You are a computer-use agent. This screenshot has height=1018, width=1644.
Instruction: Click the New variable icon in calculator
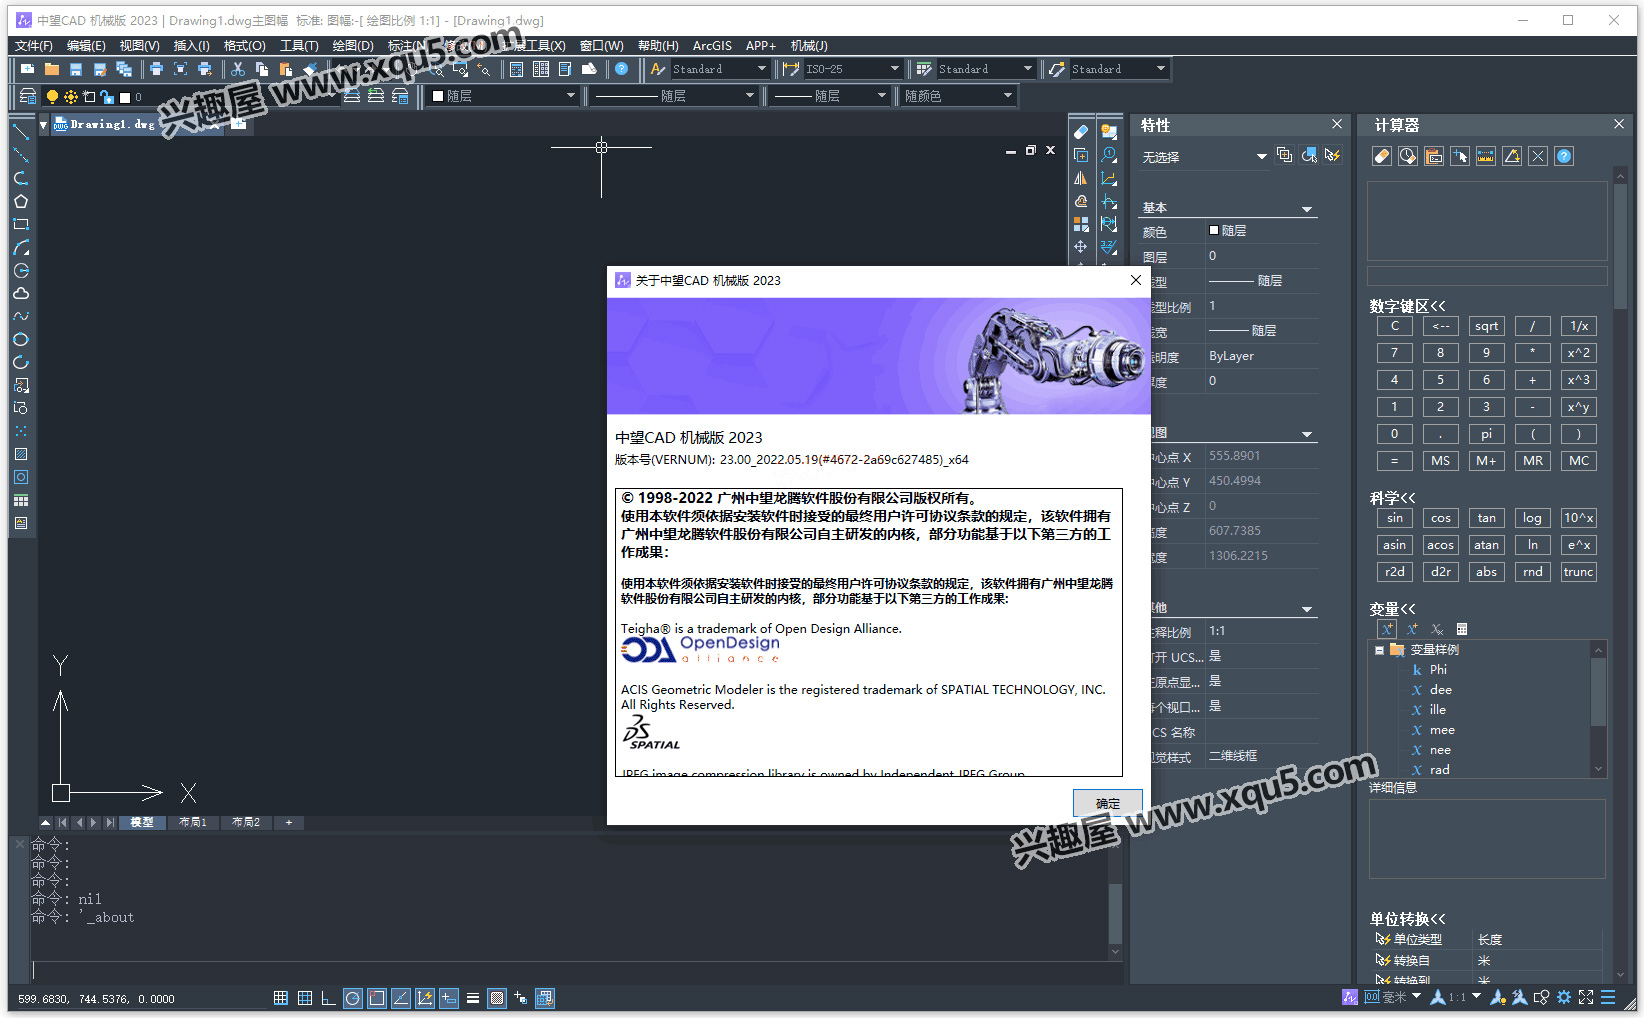click(x=1387, y=629)
